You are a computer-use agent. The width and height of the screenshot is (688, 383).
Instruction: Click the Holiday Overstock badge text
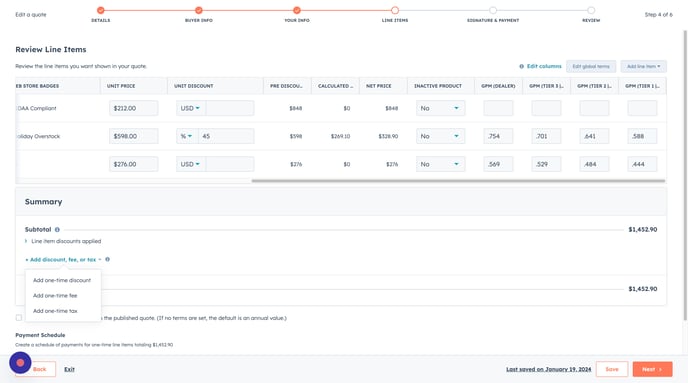click(38, 136)
